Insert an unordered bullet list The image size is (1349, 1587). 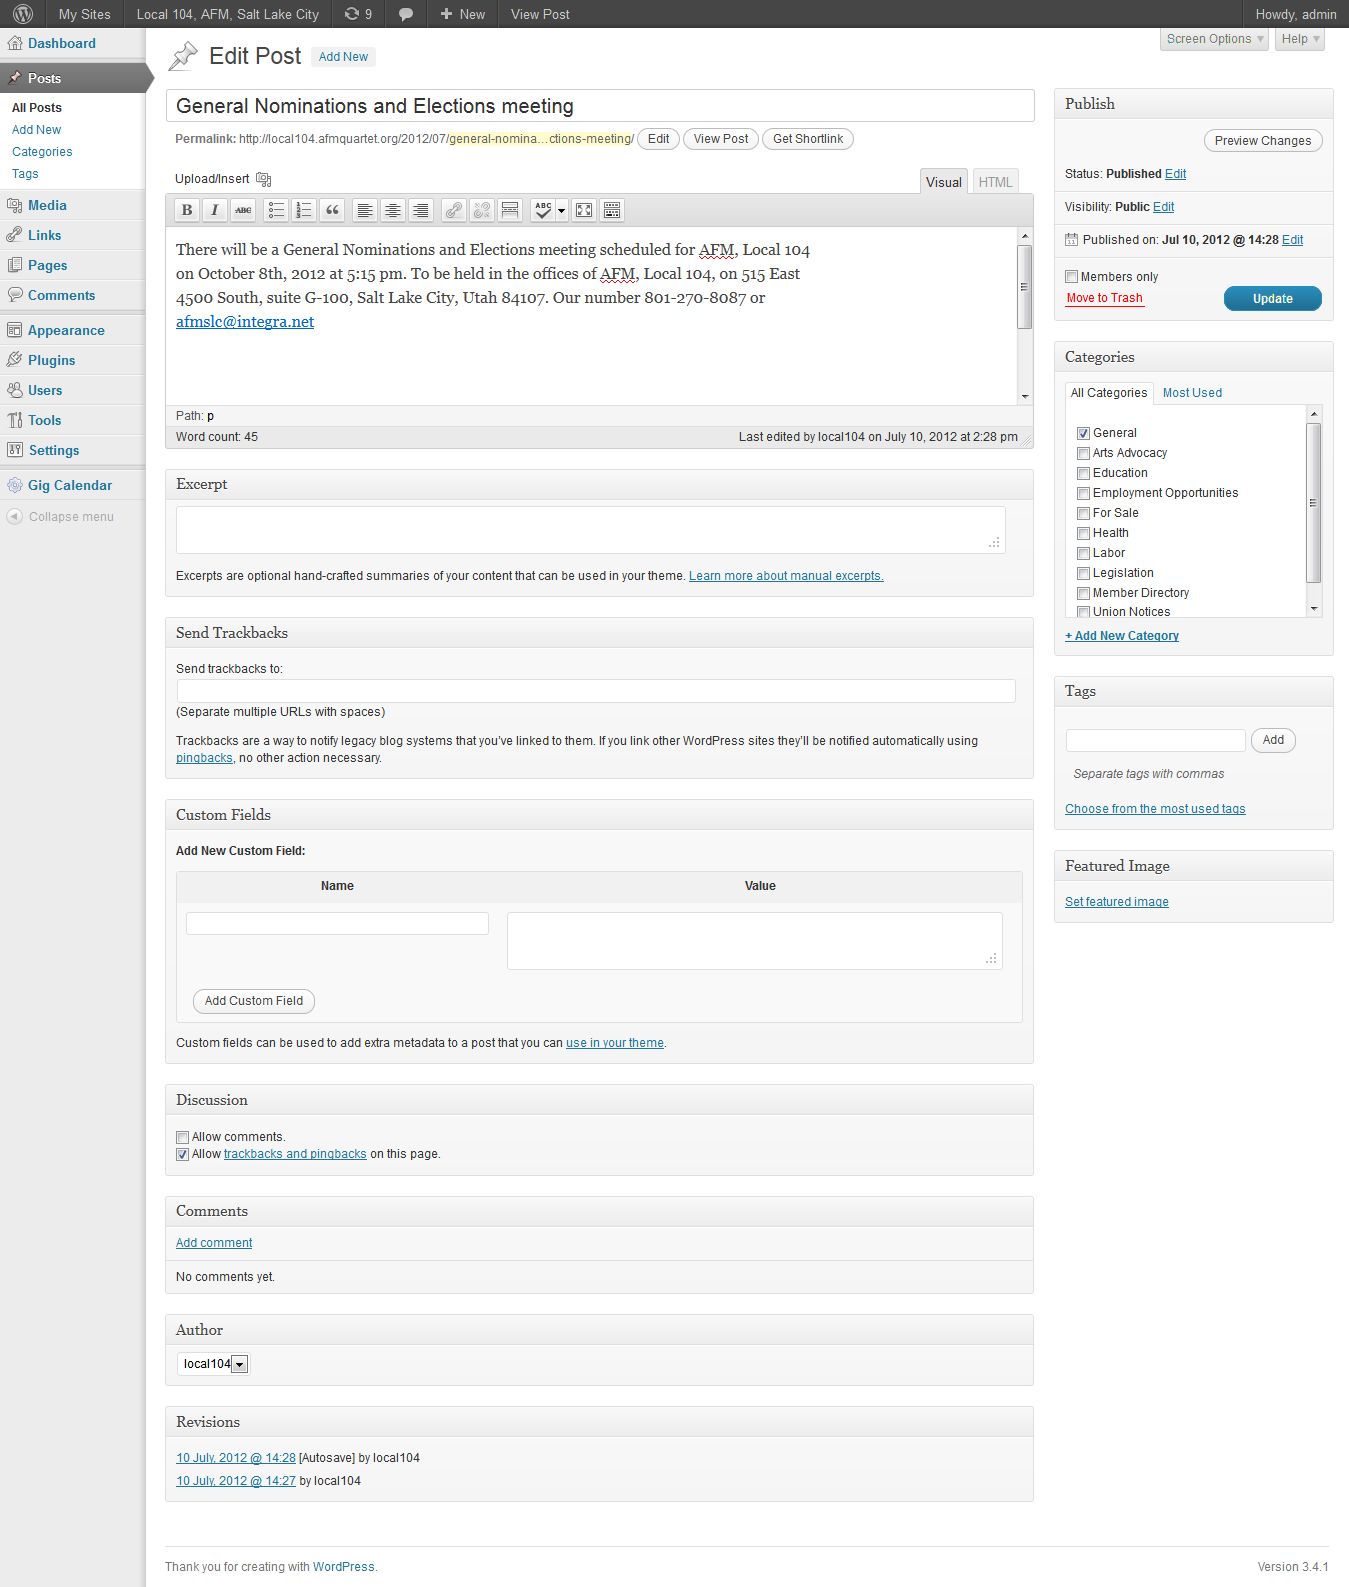click(276, 210)
